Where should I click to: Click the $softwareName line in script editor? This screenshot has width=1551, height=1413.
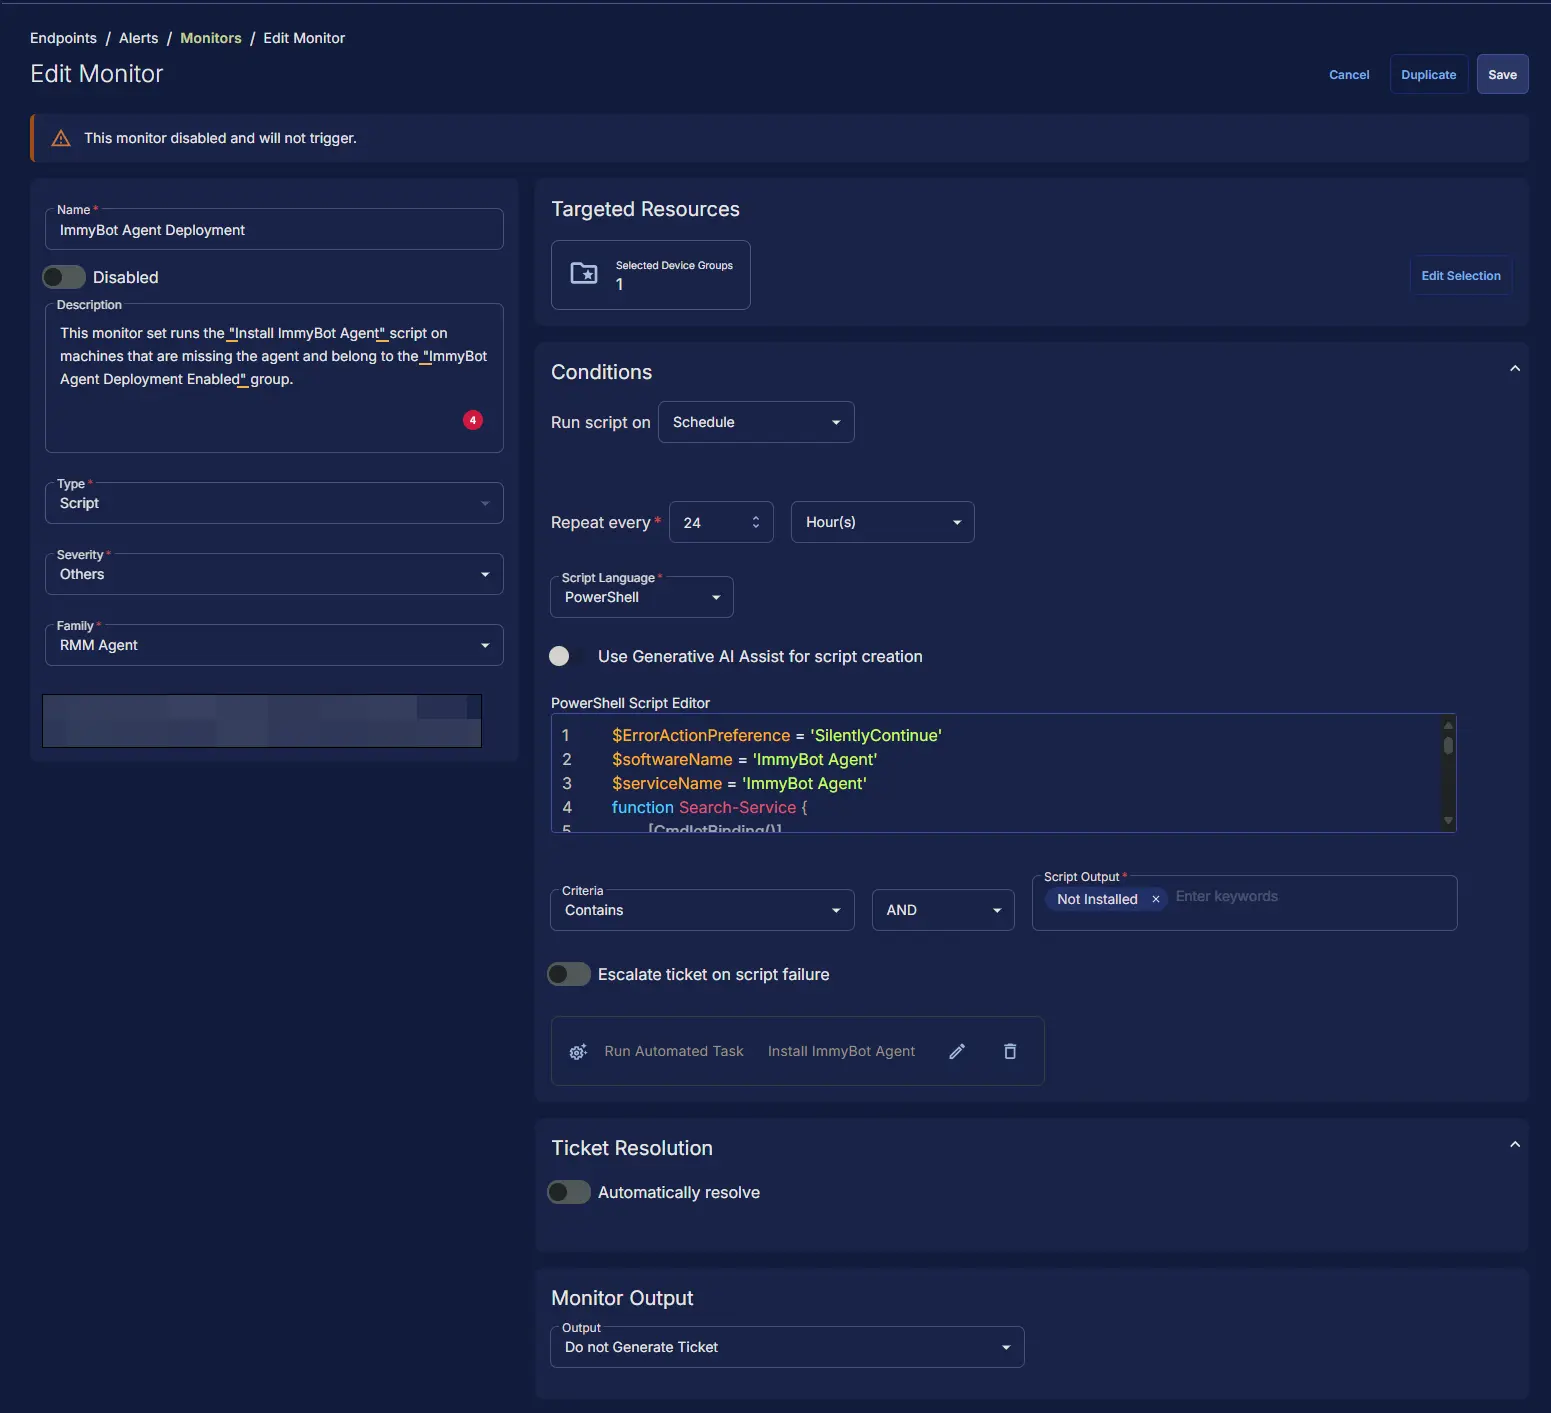click(744, 759)
